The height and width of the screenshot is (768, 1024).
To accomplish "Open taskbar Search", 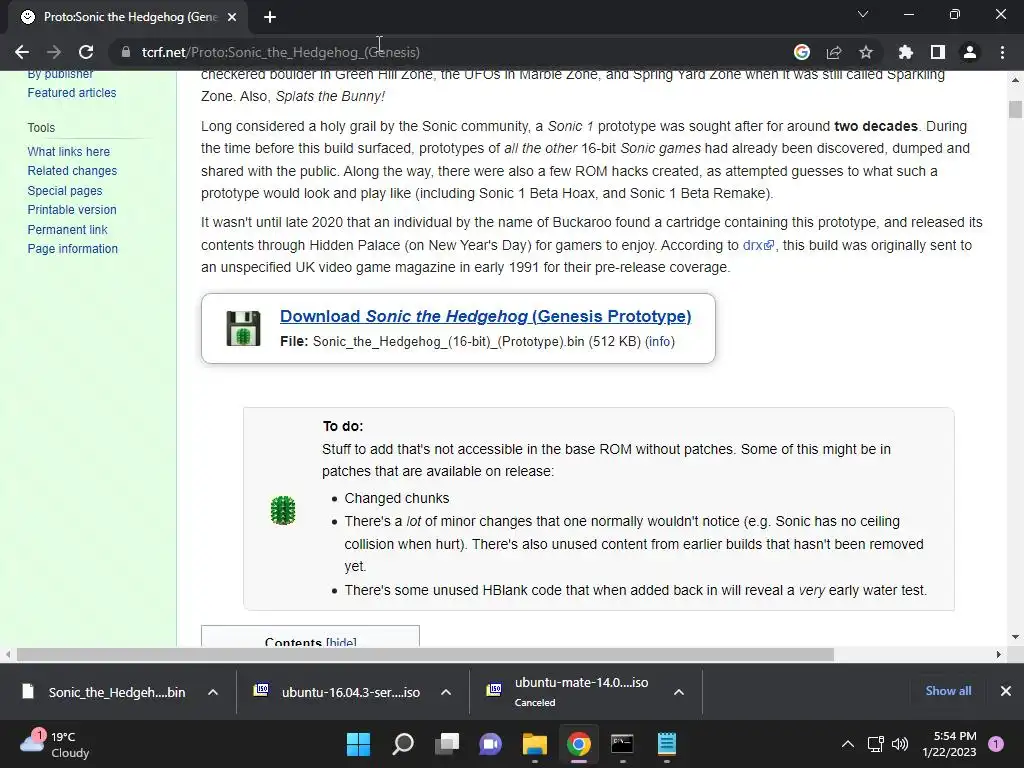I will click(x=402, y=744).
